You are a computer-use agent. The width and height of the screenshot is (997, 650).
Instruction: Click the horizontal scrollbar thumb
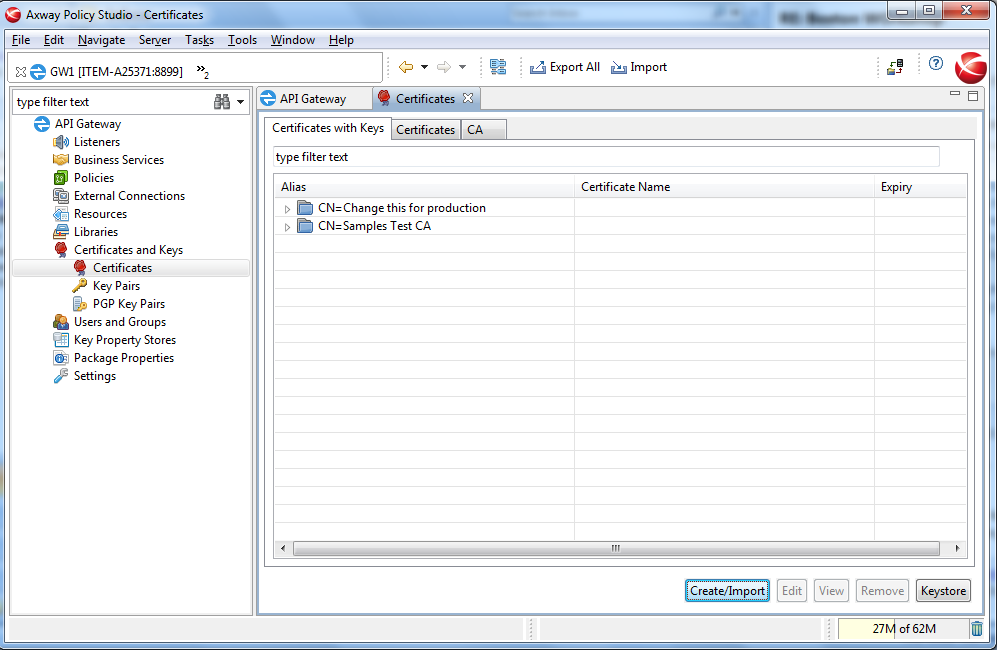[x=615, y=548]
